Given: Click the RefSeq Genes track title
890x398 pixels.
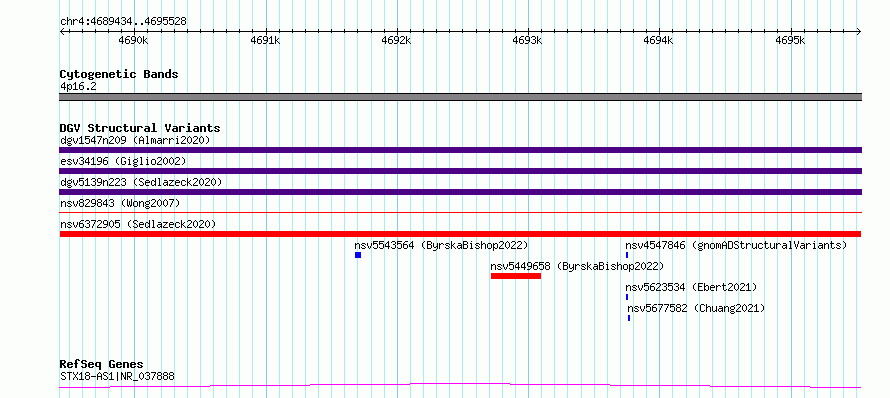Looking at the screenshot, I should point(101,364).
